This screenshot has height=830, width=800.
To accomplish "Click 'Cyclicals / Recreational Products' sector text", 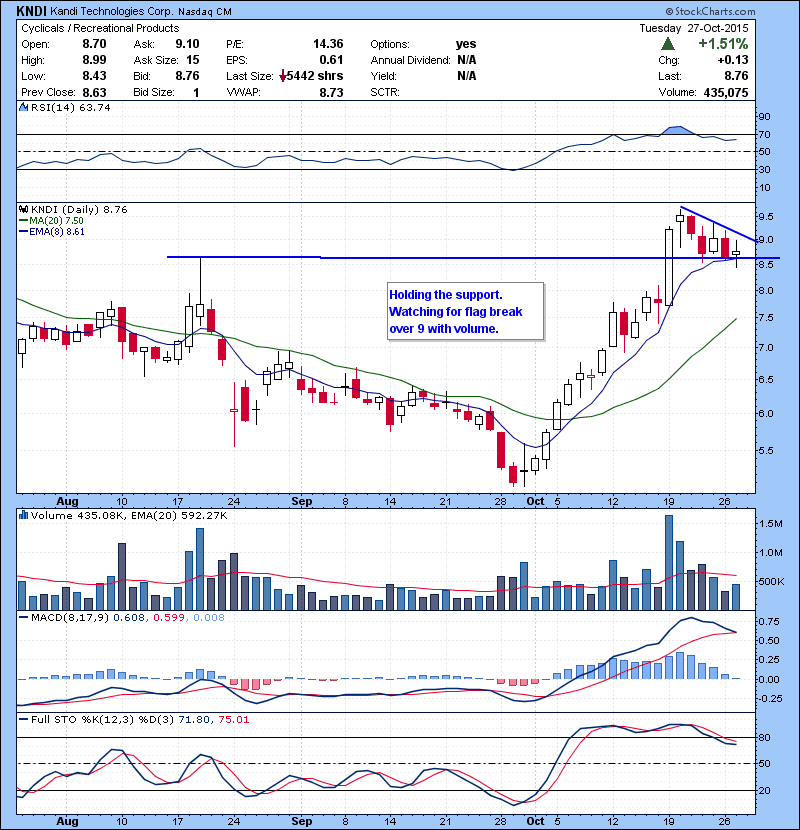I will (x=100, y=28).
